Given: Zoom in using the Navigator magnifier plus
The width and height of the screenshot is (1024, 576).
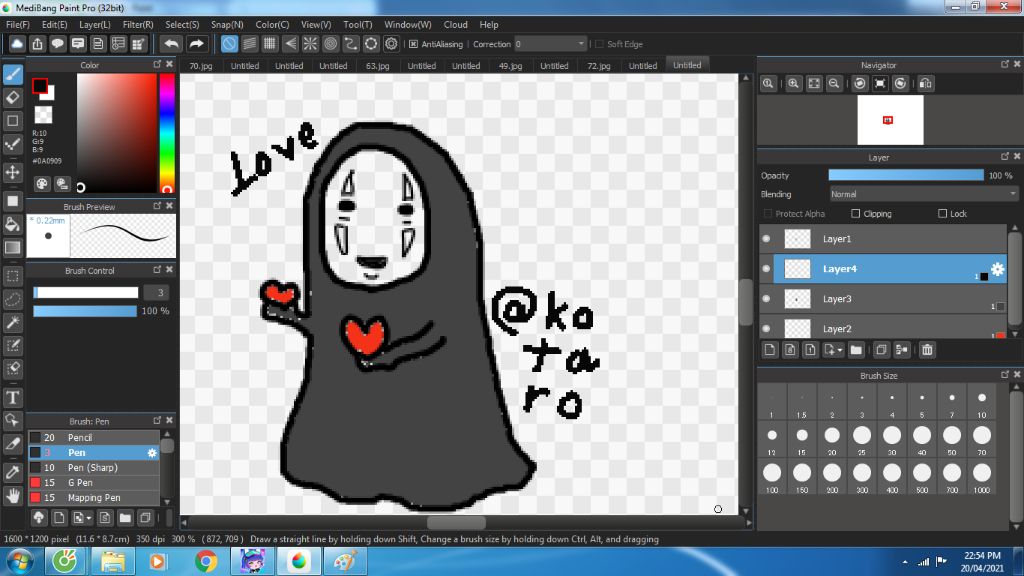Looking at the screenshot, I should 793,84.
